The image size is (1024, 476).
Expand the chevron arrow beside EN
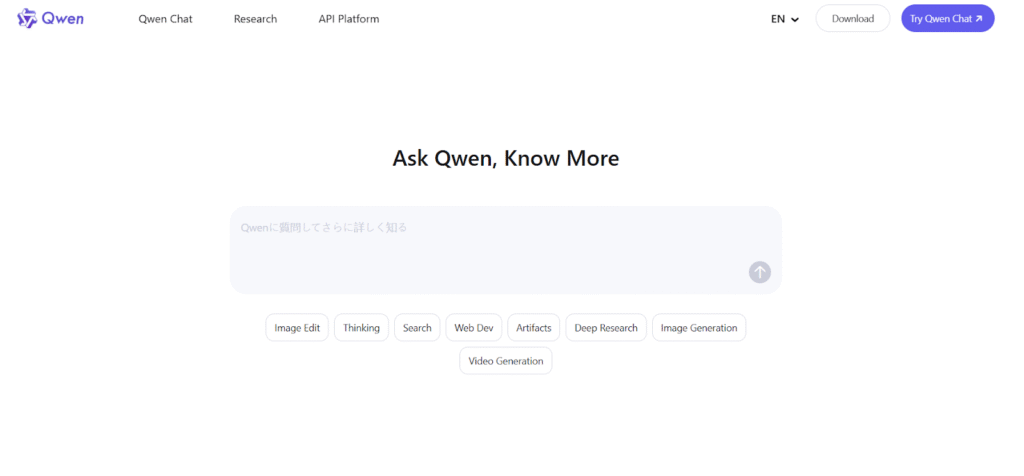point(795,20)
